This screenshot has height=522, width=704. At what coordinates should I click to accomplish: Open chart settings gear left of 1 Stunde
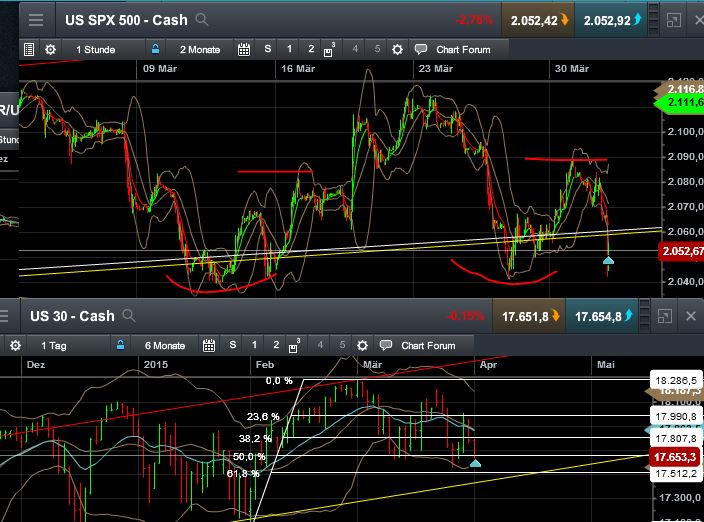50,49
